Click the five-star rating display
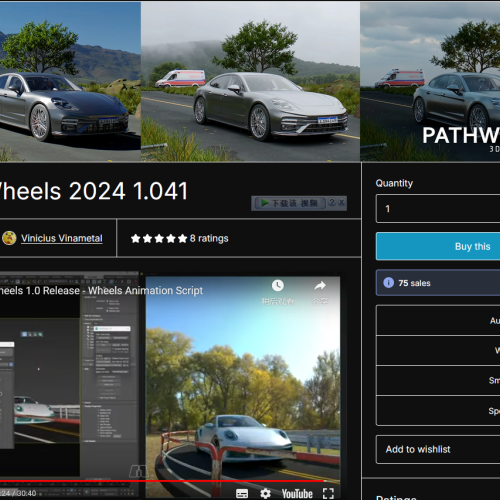This screenshot has width=500, height=500. point(159,238)
